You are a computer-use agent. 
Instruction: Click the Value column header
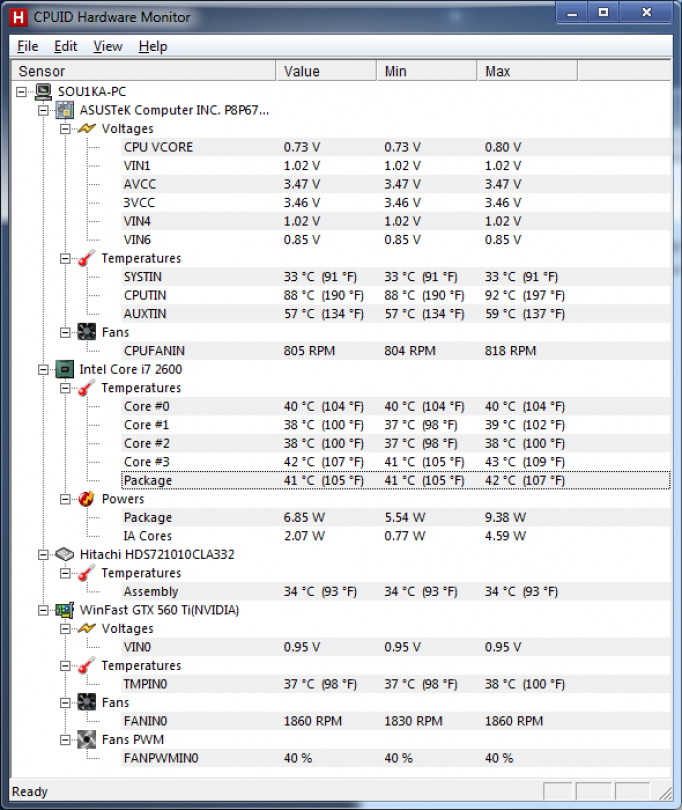pyautogui.click(x=325, y=71)
